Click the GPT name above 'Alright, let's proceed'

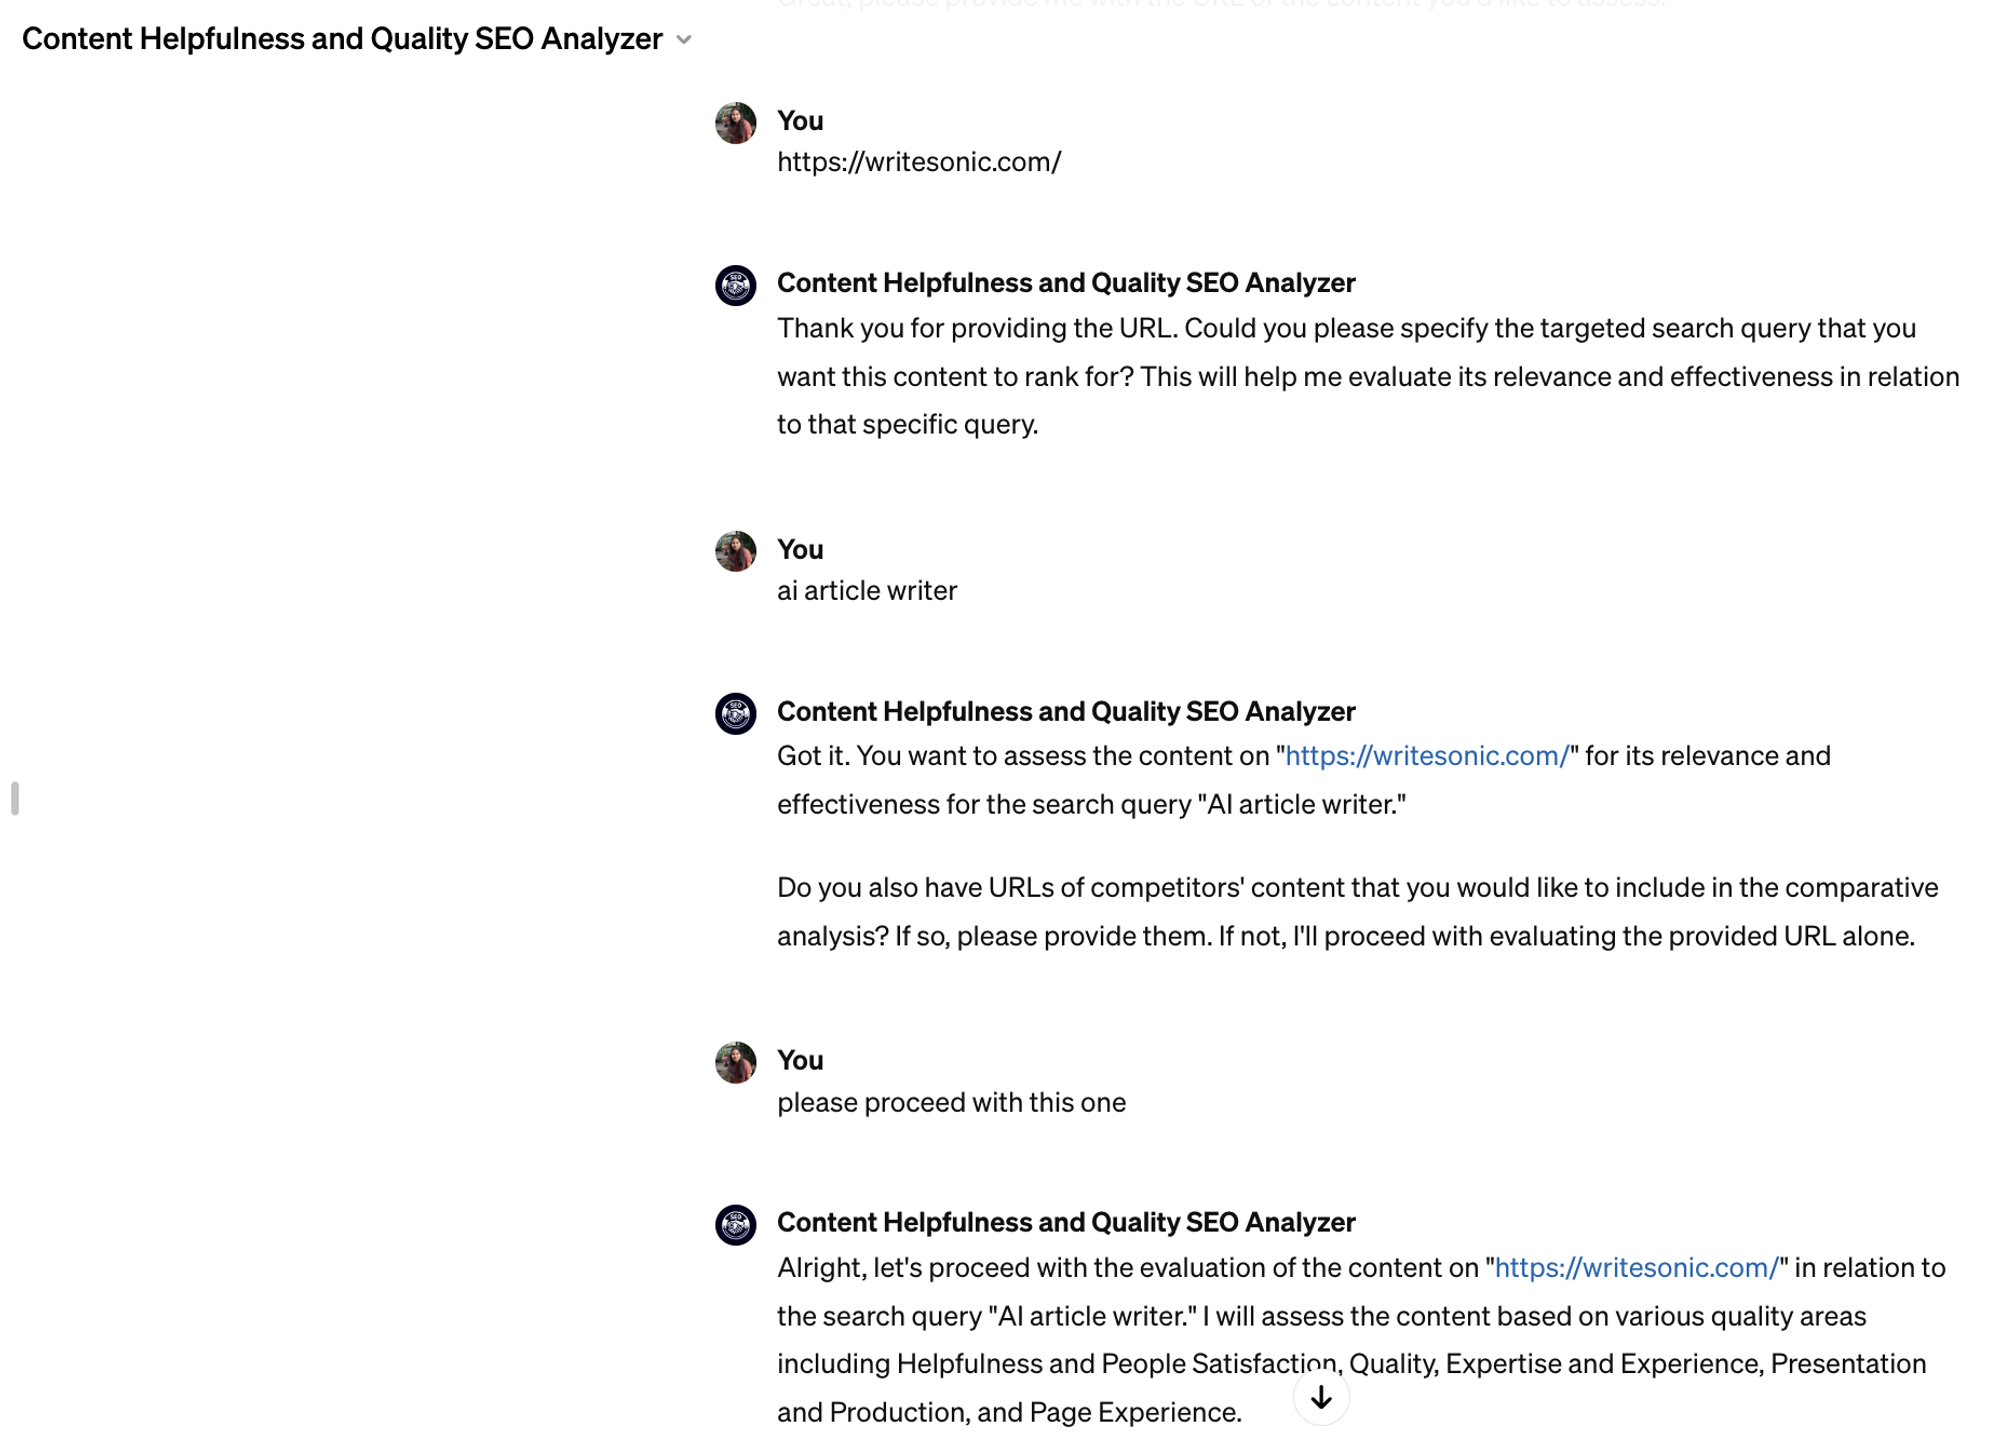[x=1065, y=1222]
